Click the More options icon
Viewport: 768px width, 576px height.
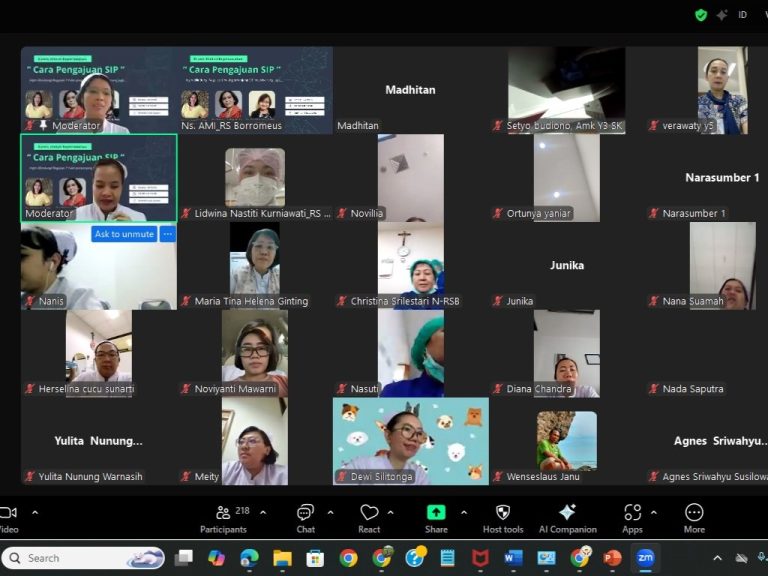694,514
